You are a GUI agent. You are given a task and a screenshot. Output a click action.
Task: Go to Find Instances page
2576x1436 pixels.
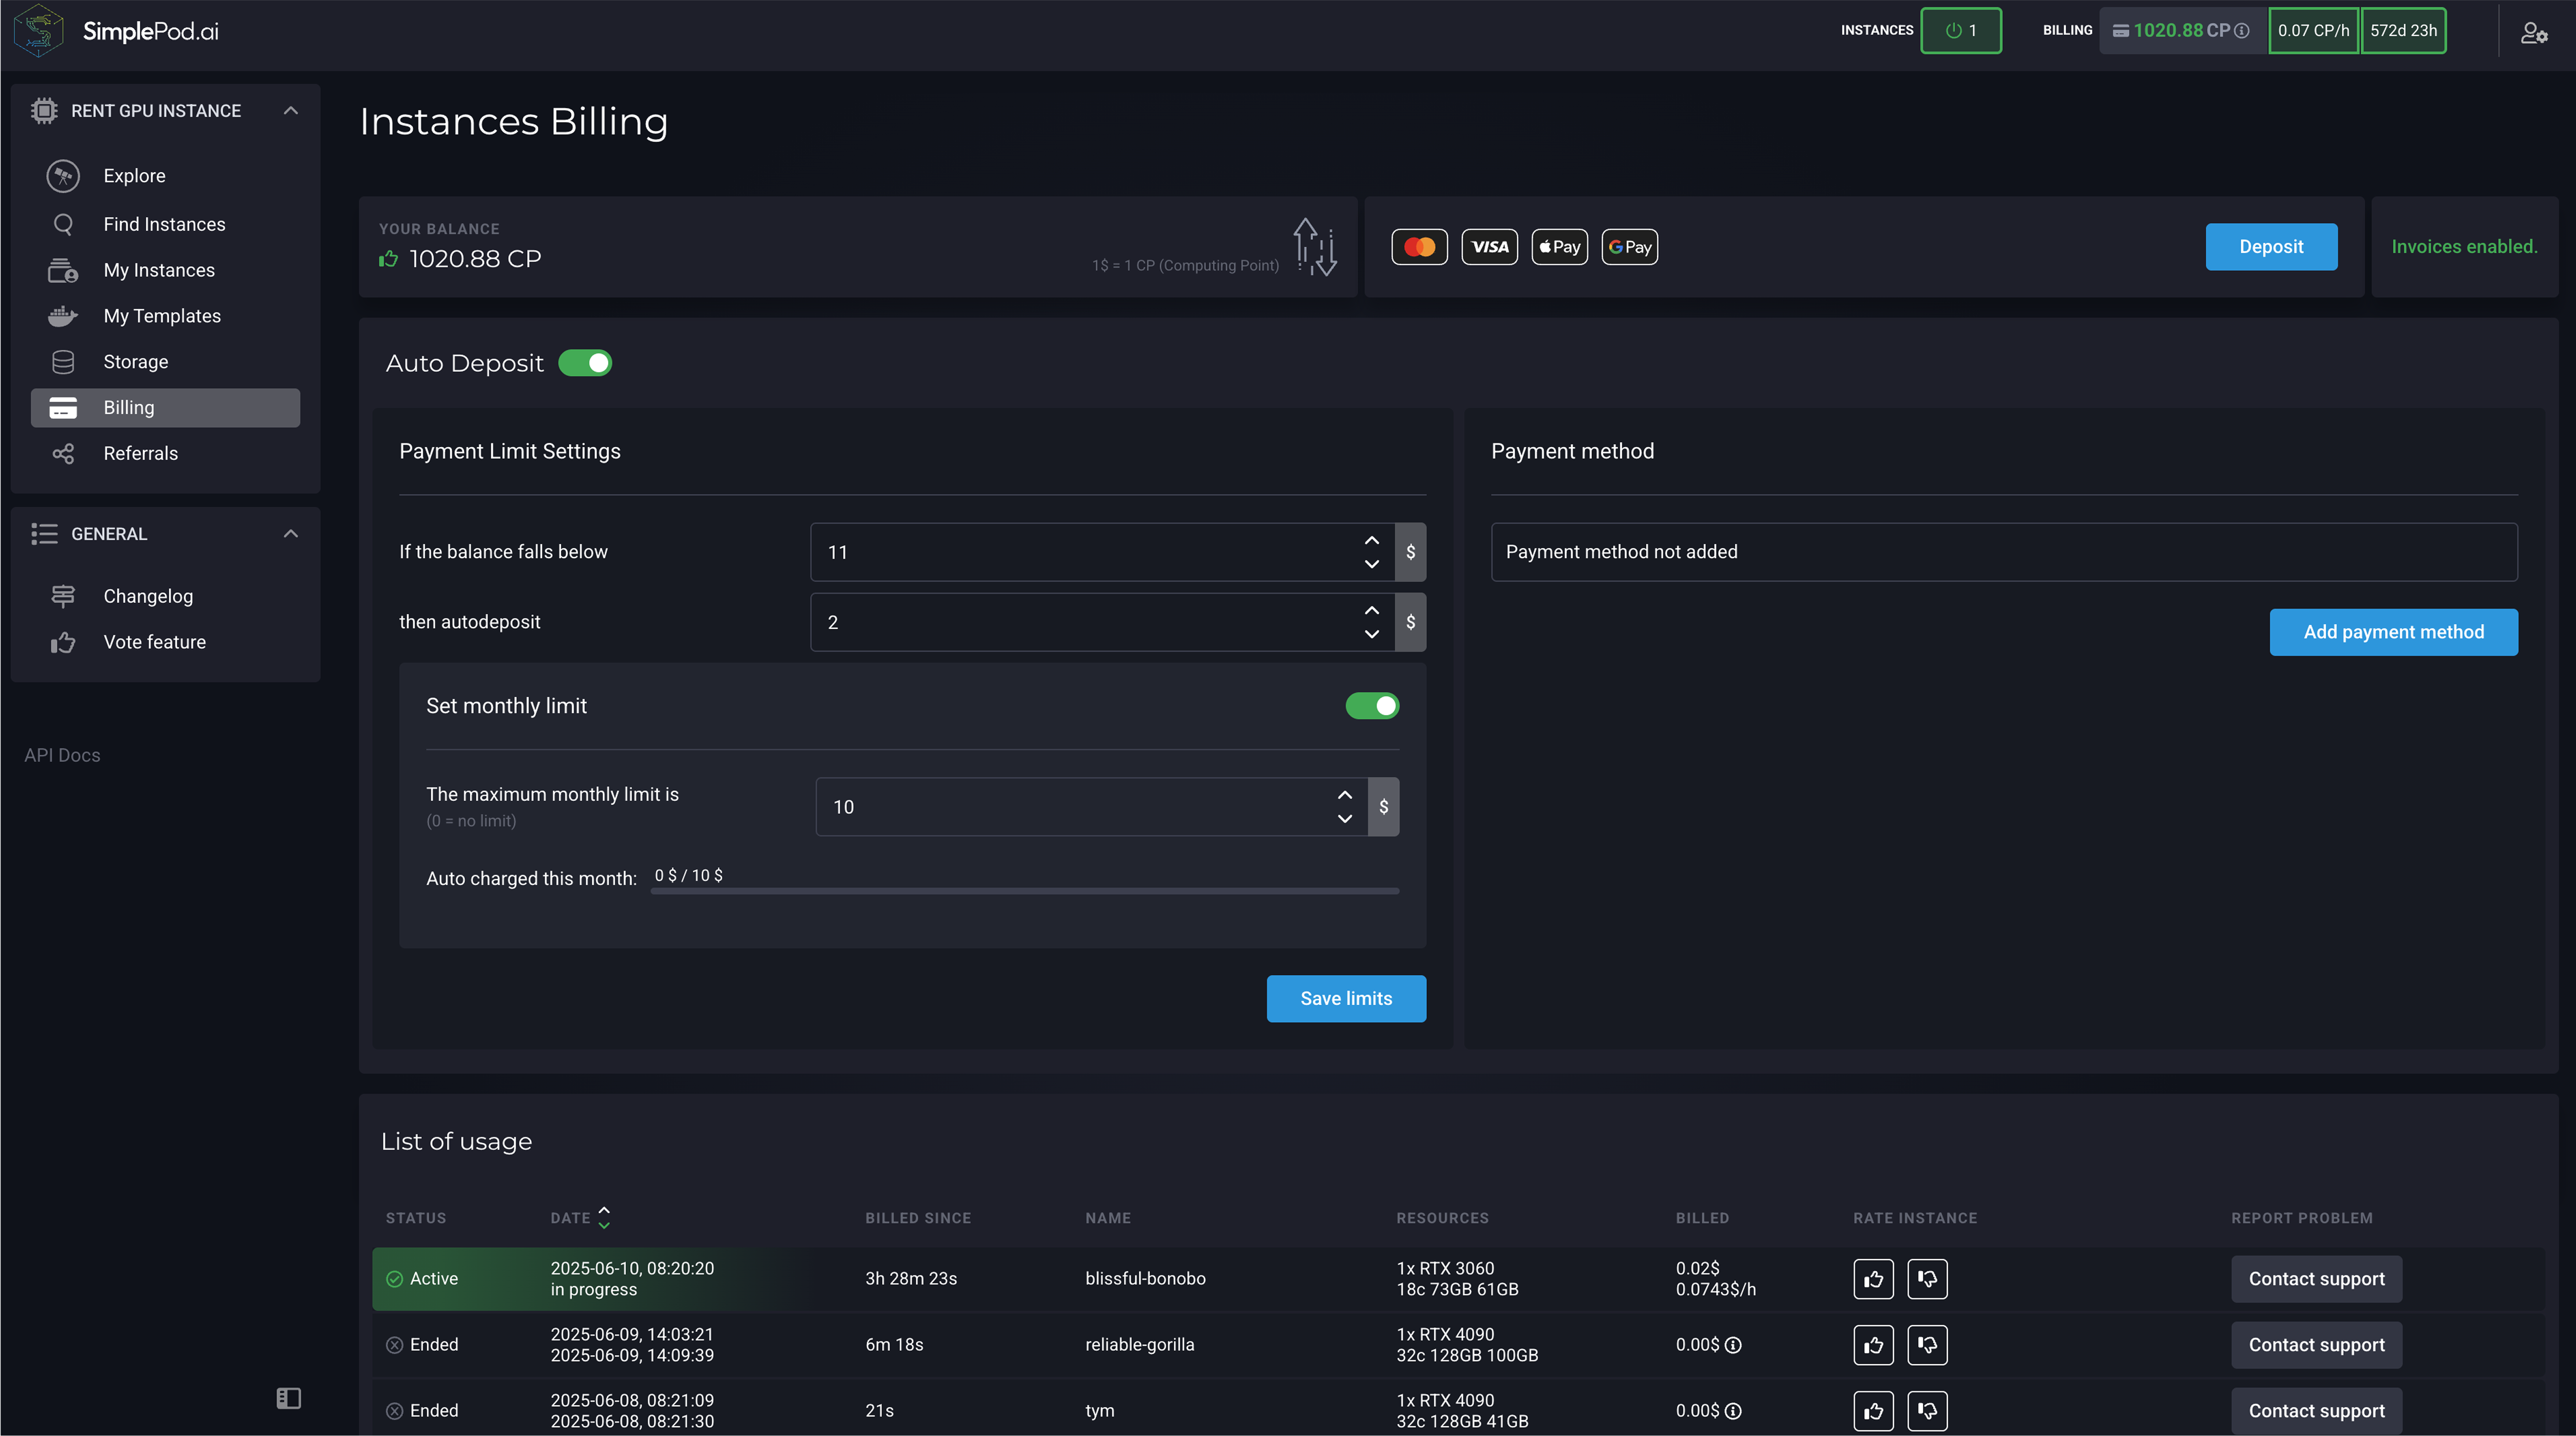164,224
